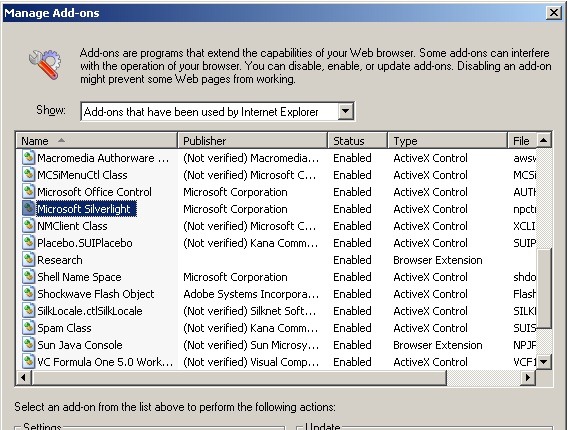Click Sun Microsystems publisher cell
Image resolution: width=568 pixels, height=430 pixels.
click(251, 345)
